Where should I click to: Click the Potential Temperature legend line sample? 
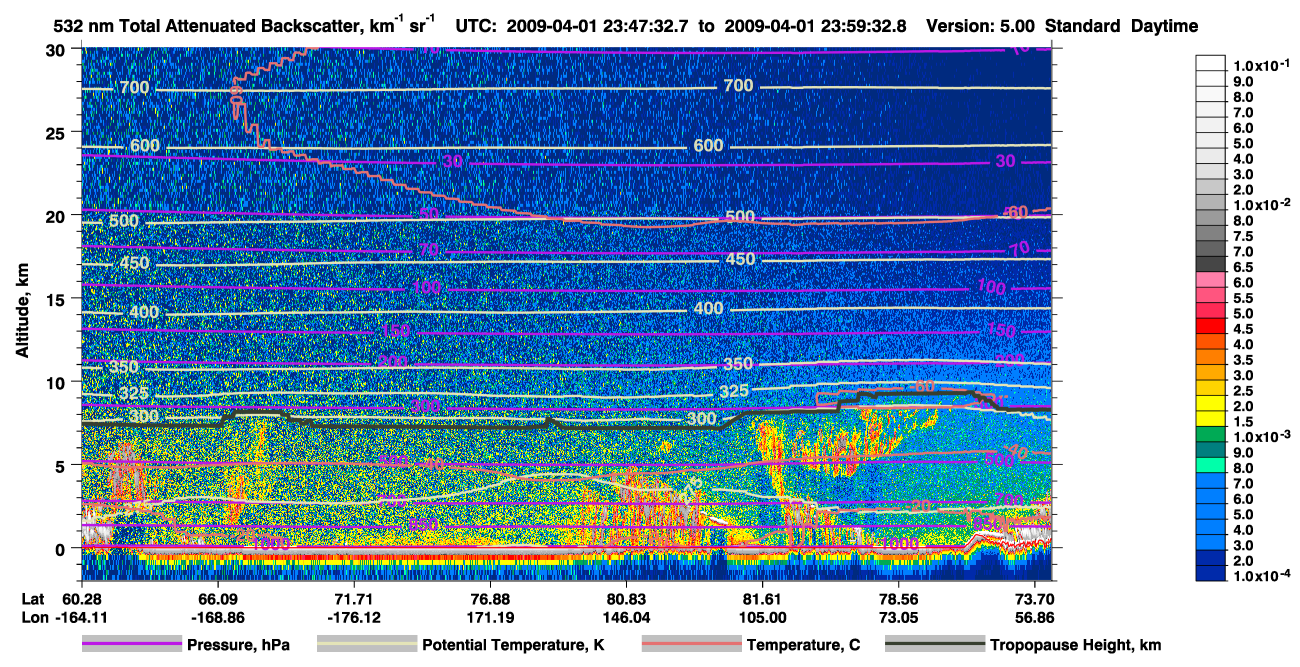(x=366, y=645)
